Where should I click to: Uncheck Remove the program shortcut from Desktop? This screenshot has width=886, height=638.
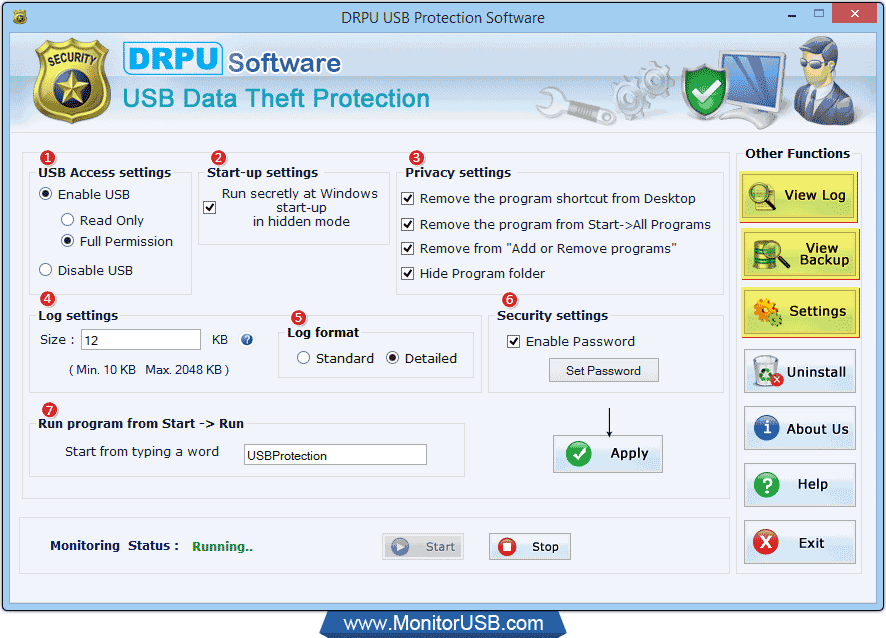(407, 198)
